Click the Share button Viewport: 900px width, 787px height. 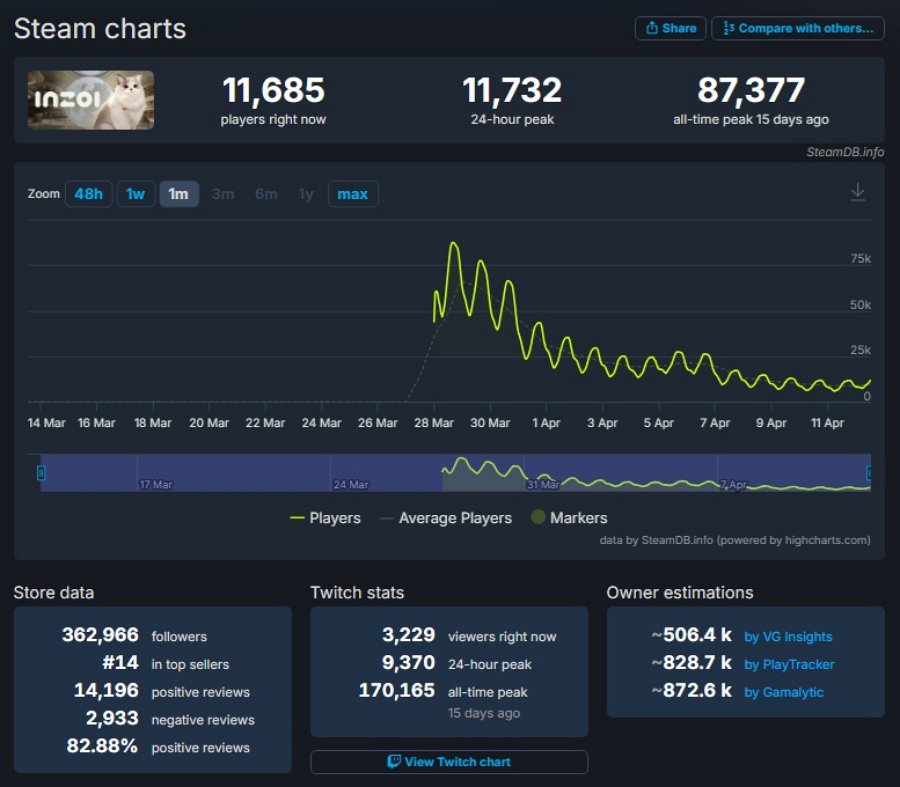(x=670, y=28)
